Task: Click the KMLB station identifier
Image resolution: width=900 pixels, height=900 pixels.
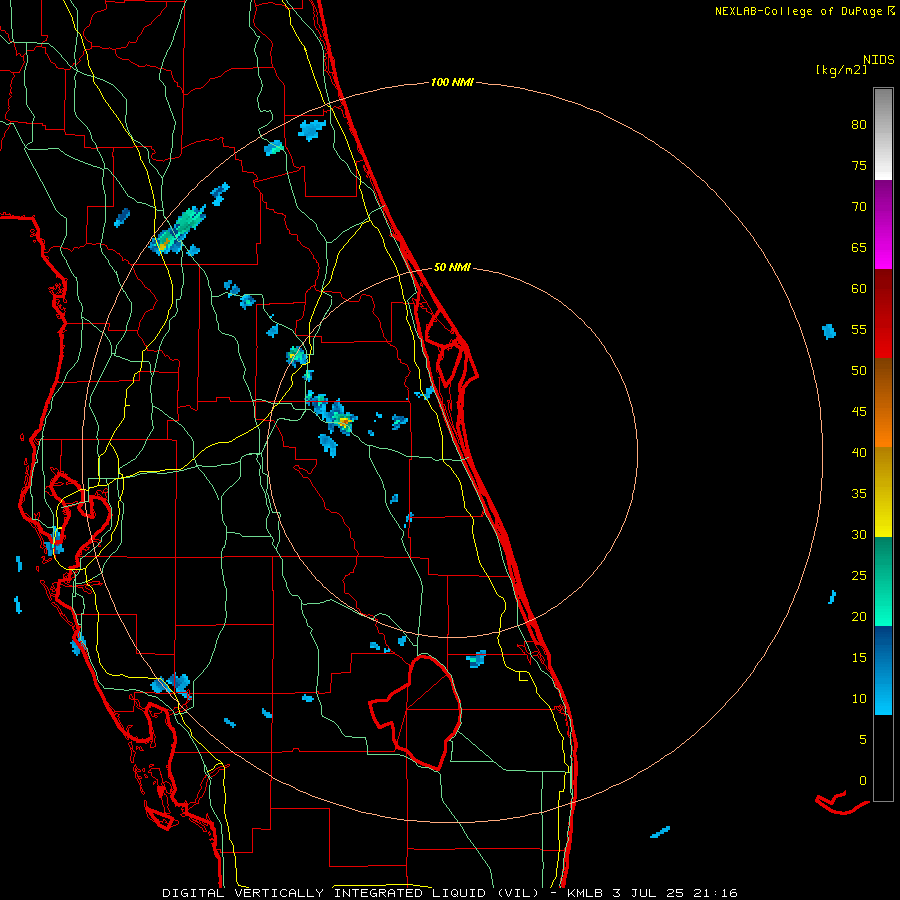Action: tap(585, 893)
